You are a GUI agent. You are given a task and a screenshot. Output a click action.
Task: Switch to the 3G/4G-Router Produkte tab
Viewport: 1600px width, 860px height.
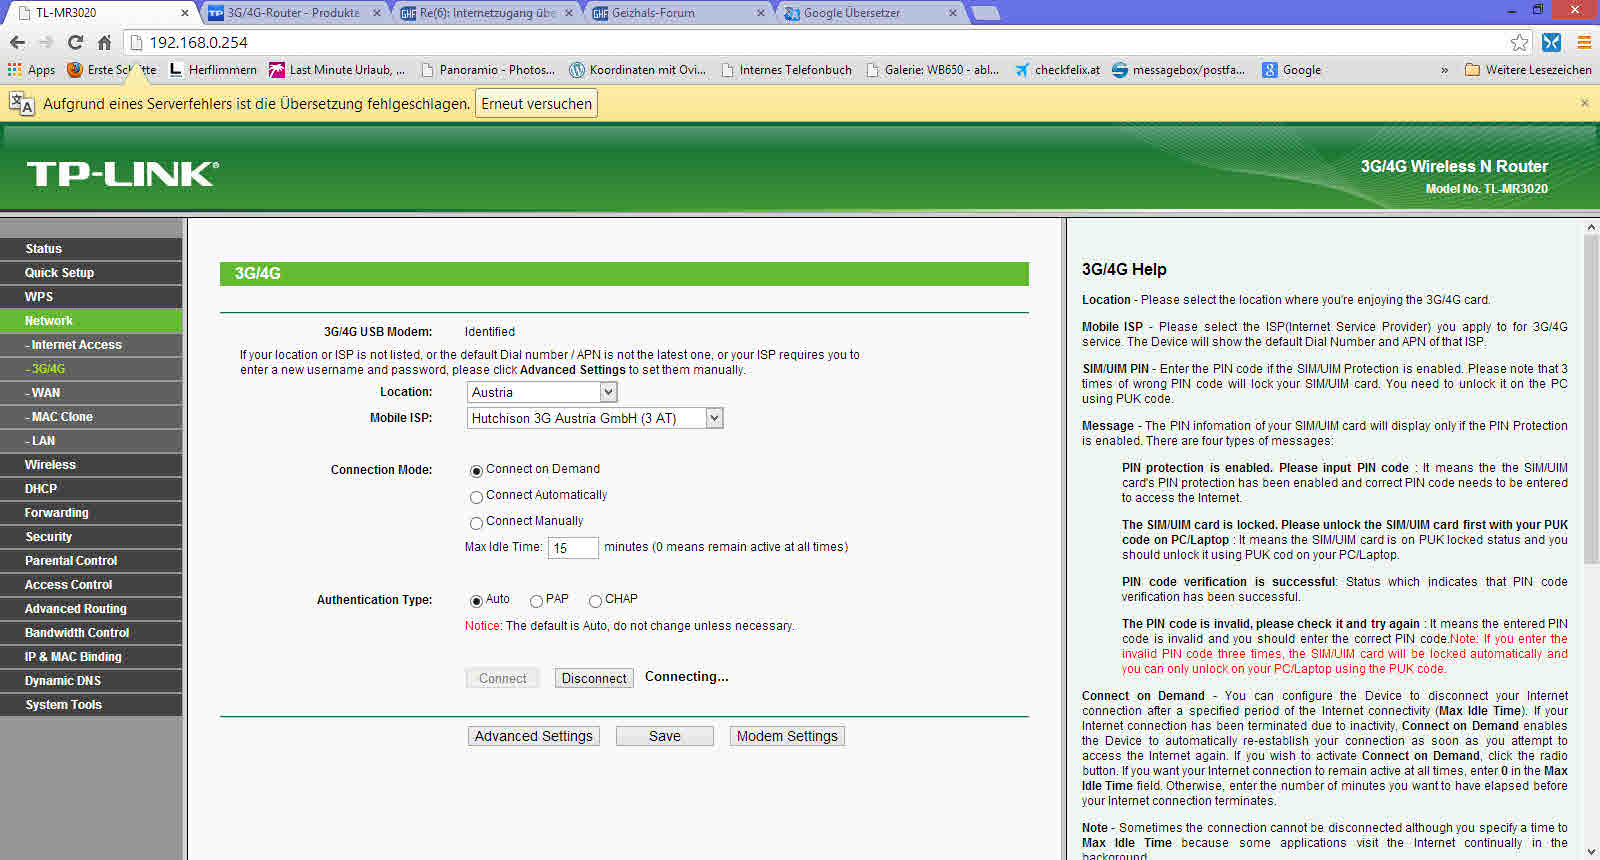click(x=294, y=13)
